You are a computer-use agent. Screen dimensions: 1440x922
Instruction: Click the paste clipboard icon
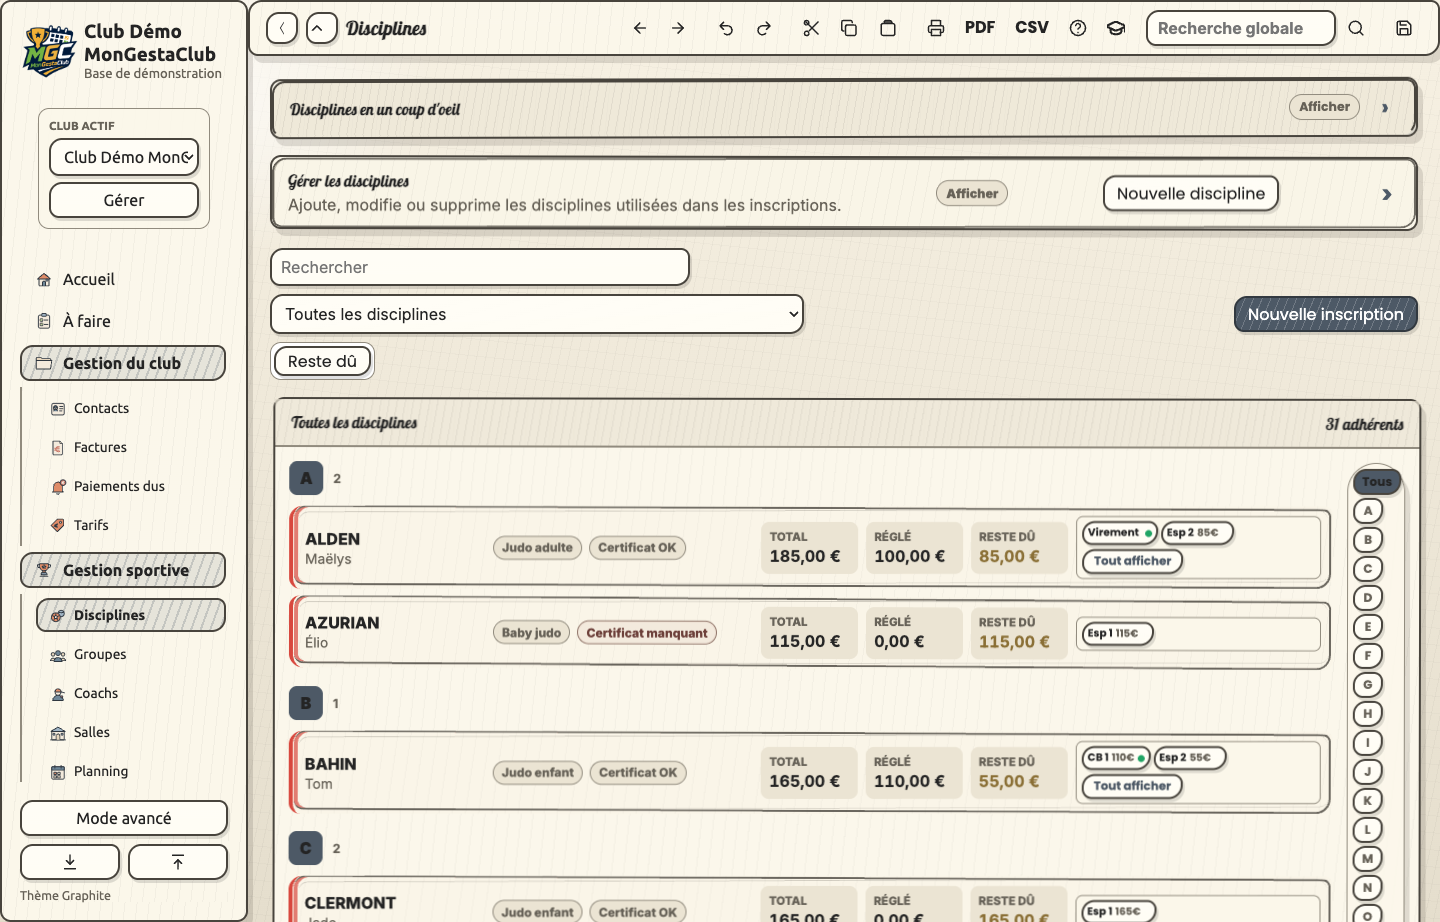[x=888, y=28]
